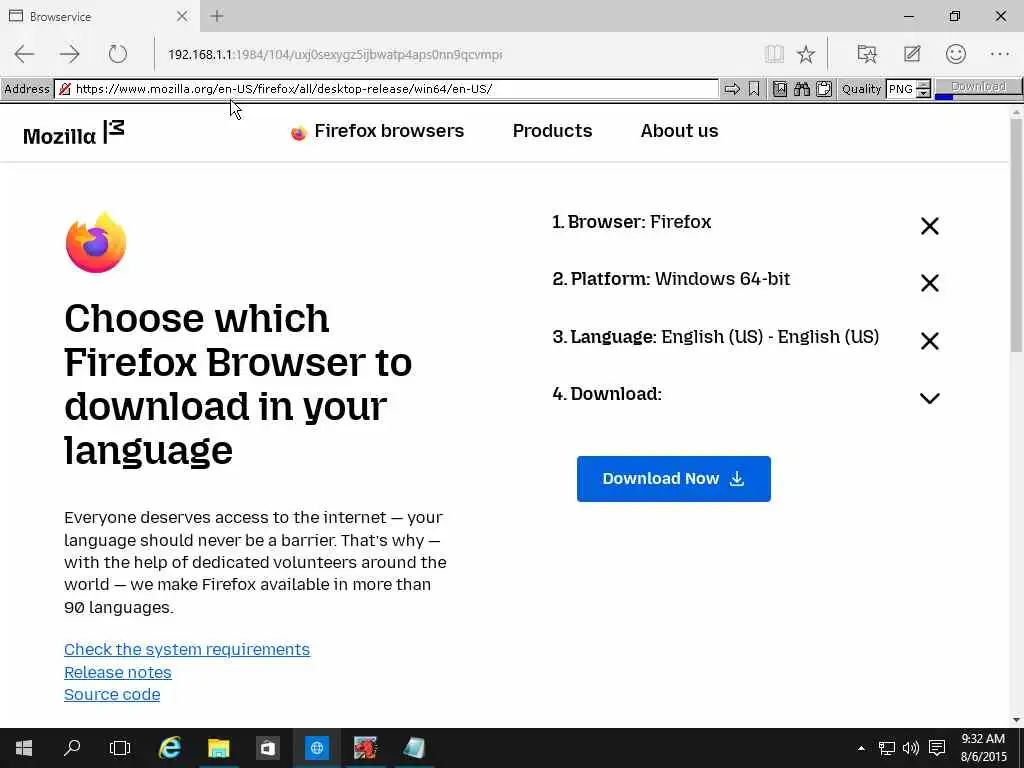Click the Download Now button
Image resolution: width=1024 pixels, height=768 pixels.
pyautogui.click(x=673, y=479)
